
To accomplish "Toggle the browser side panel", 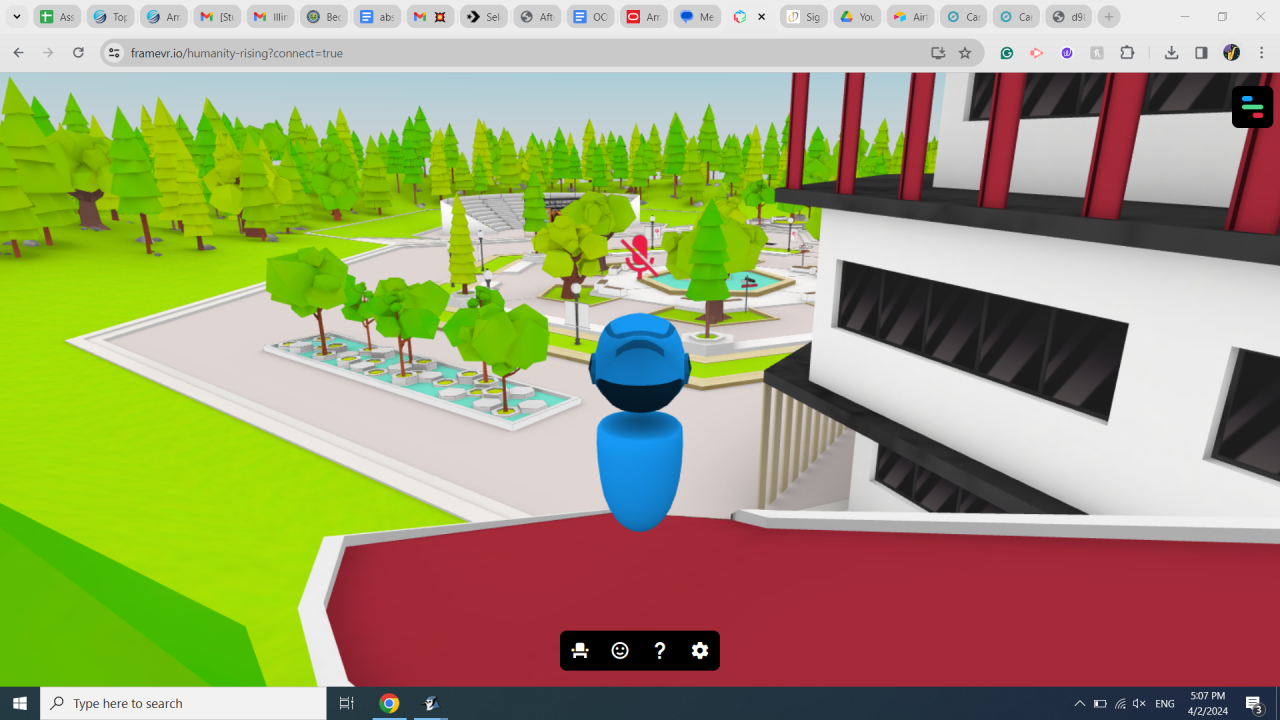I will click(1201, 53).
